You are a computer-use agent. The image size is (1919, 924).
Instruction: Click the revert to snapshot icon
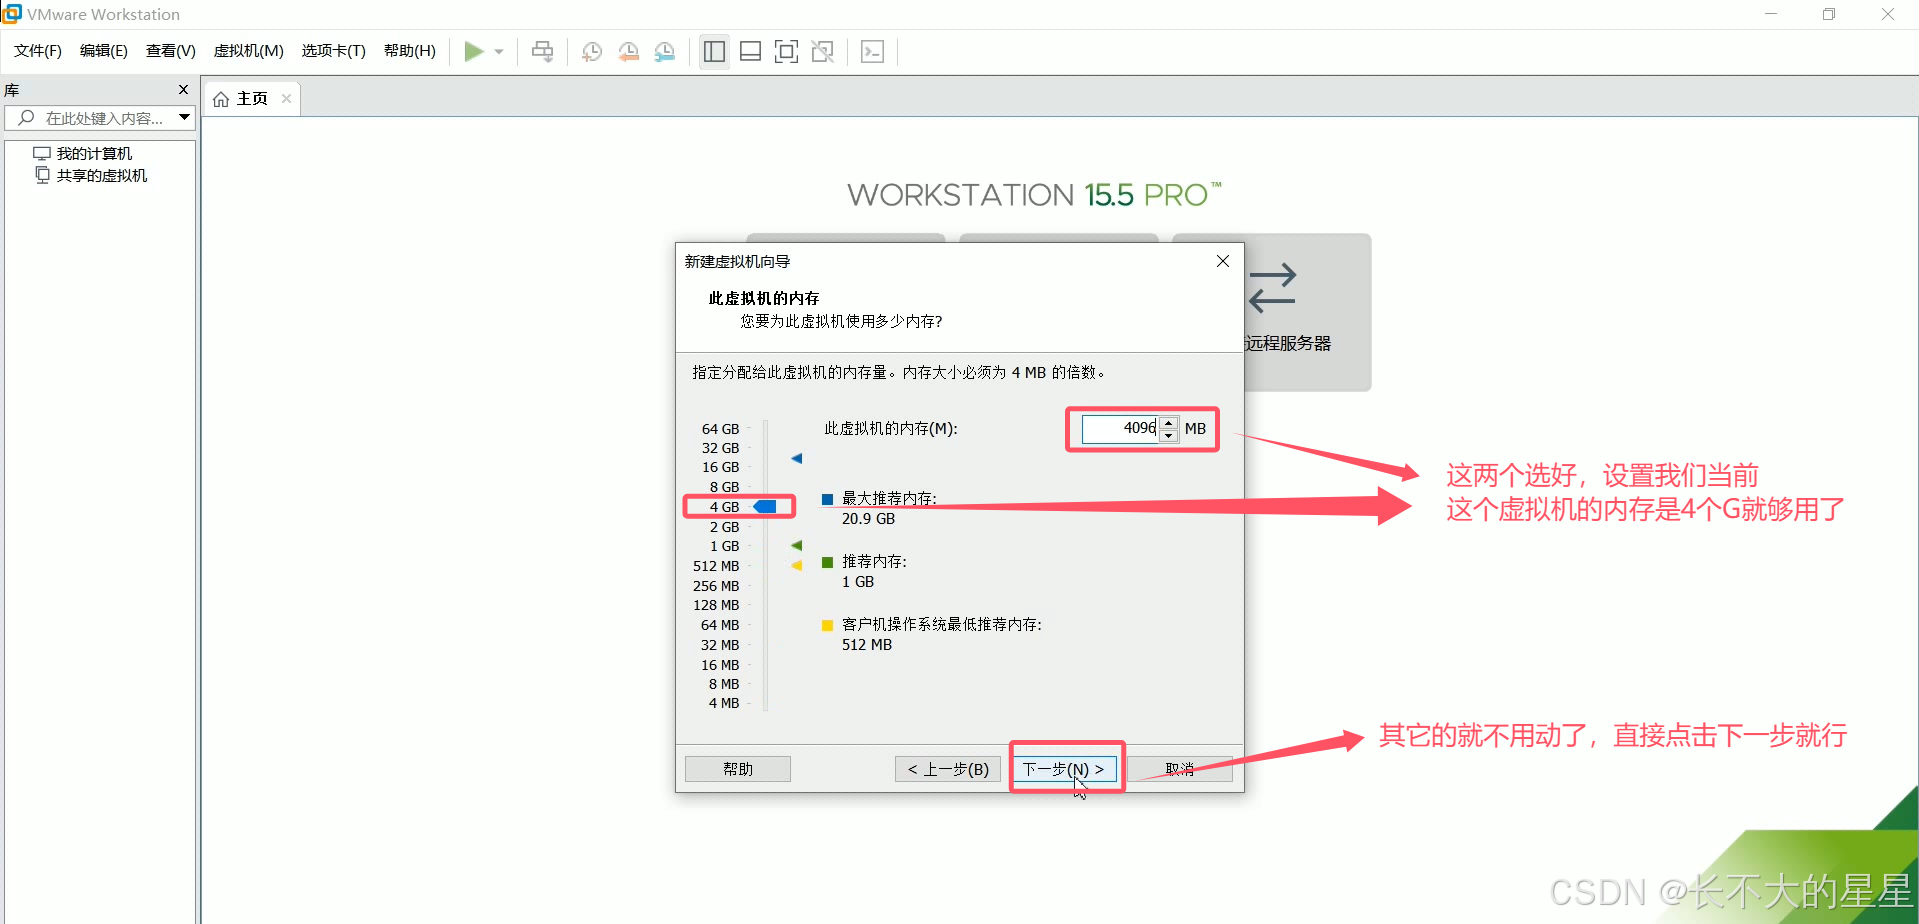tap(628, 51)
